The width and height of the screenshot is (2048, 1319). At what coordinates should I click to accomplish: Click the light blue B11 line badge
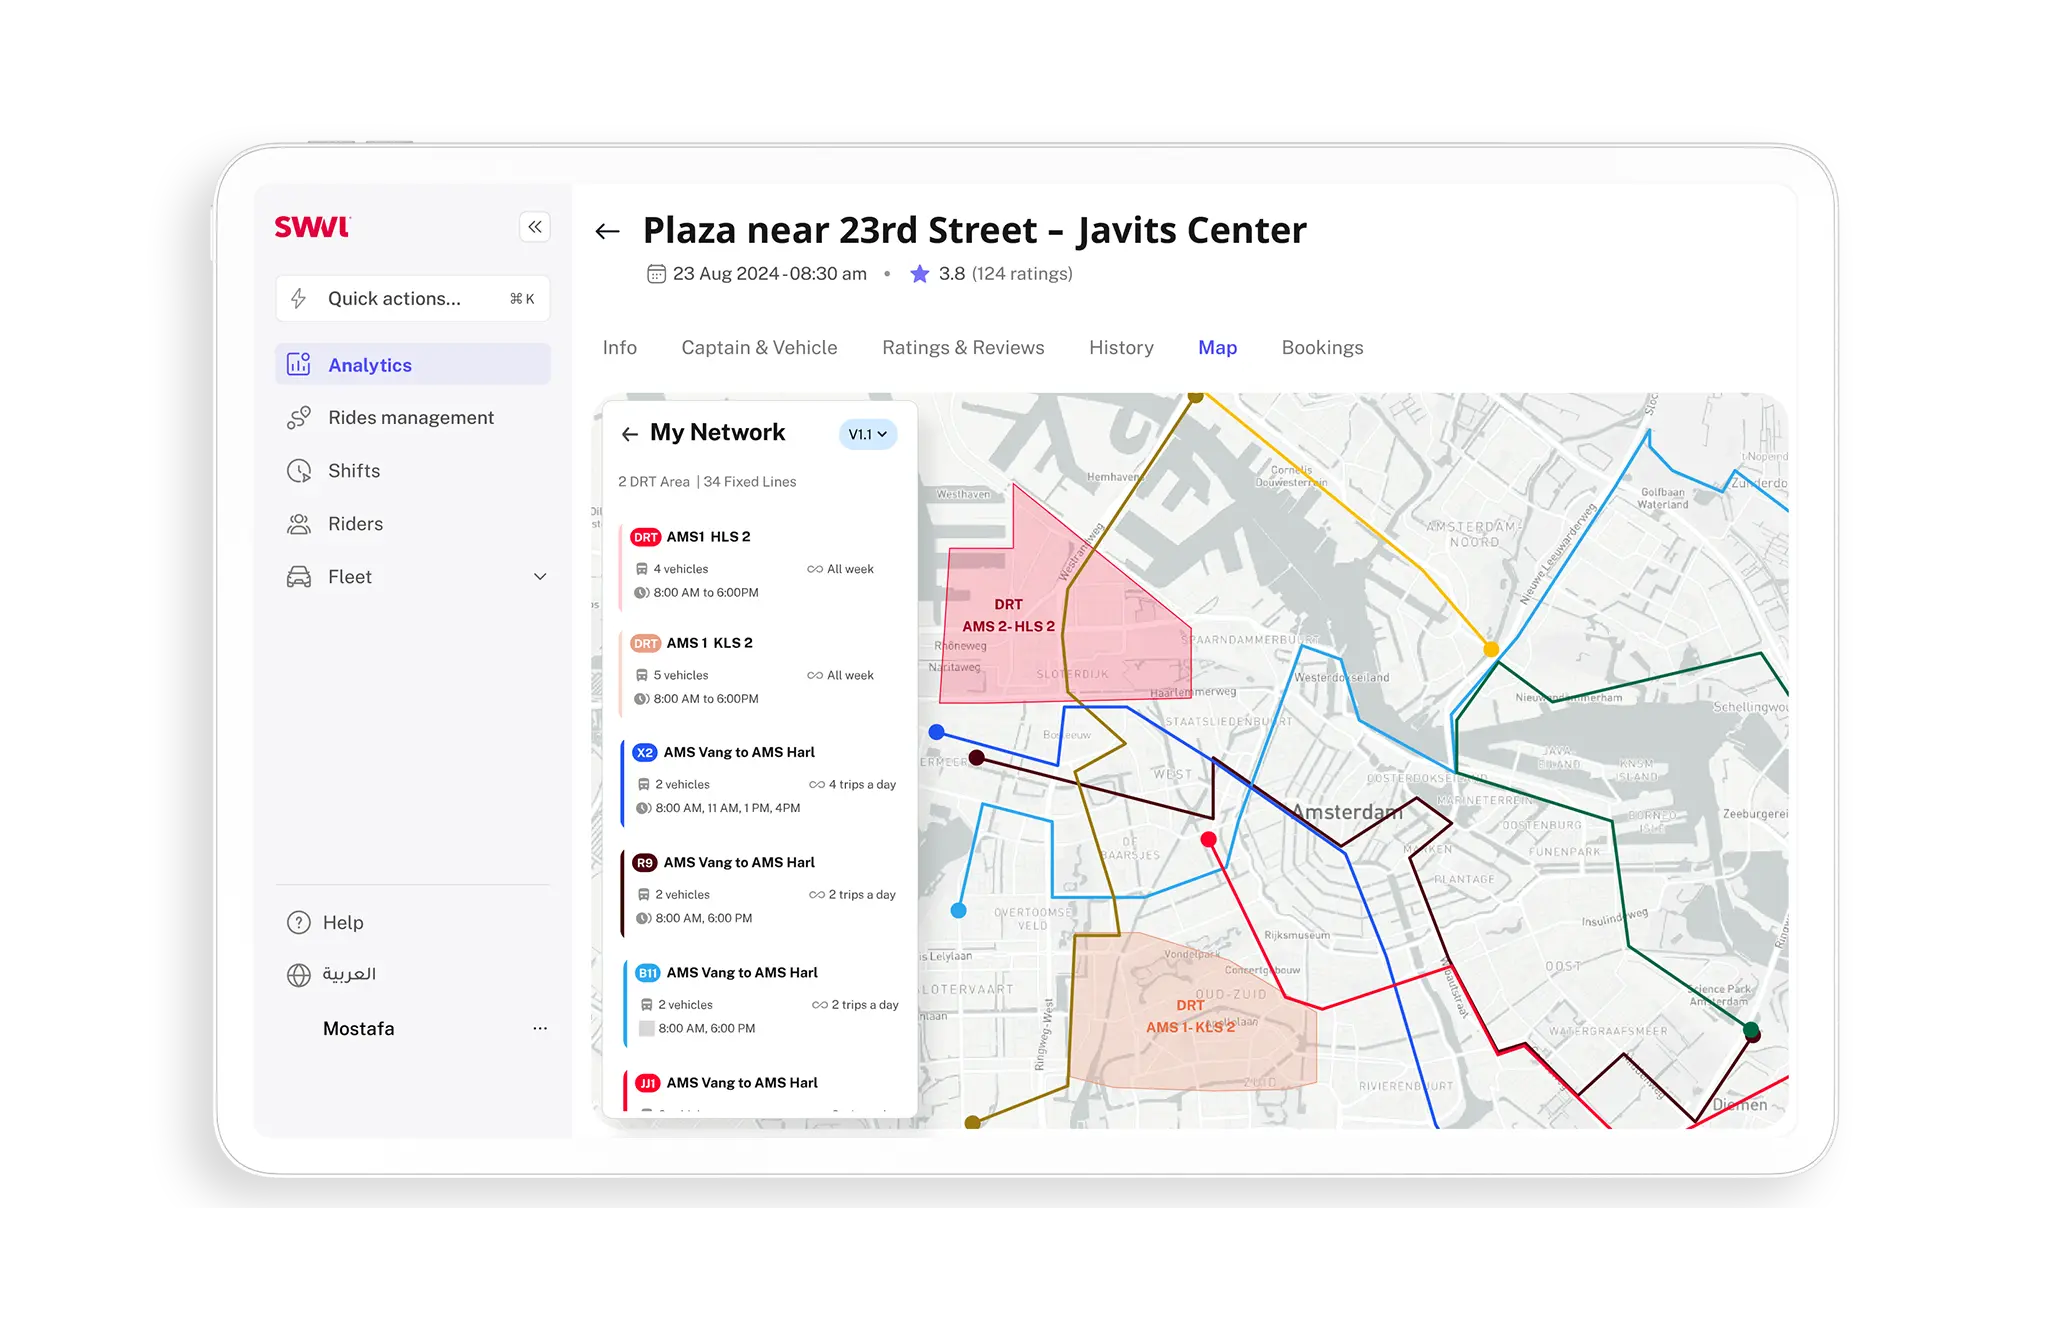pos(648,972)
